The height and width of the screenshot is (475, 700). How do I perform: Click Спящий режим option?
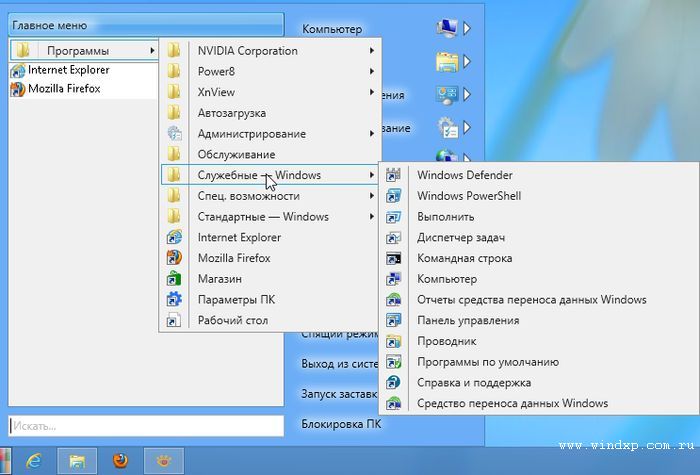[x=339, y=333]
